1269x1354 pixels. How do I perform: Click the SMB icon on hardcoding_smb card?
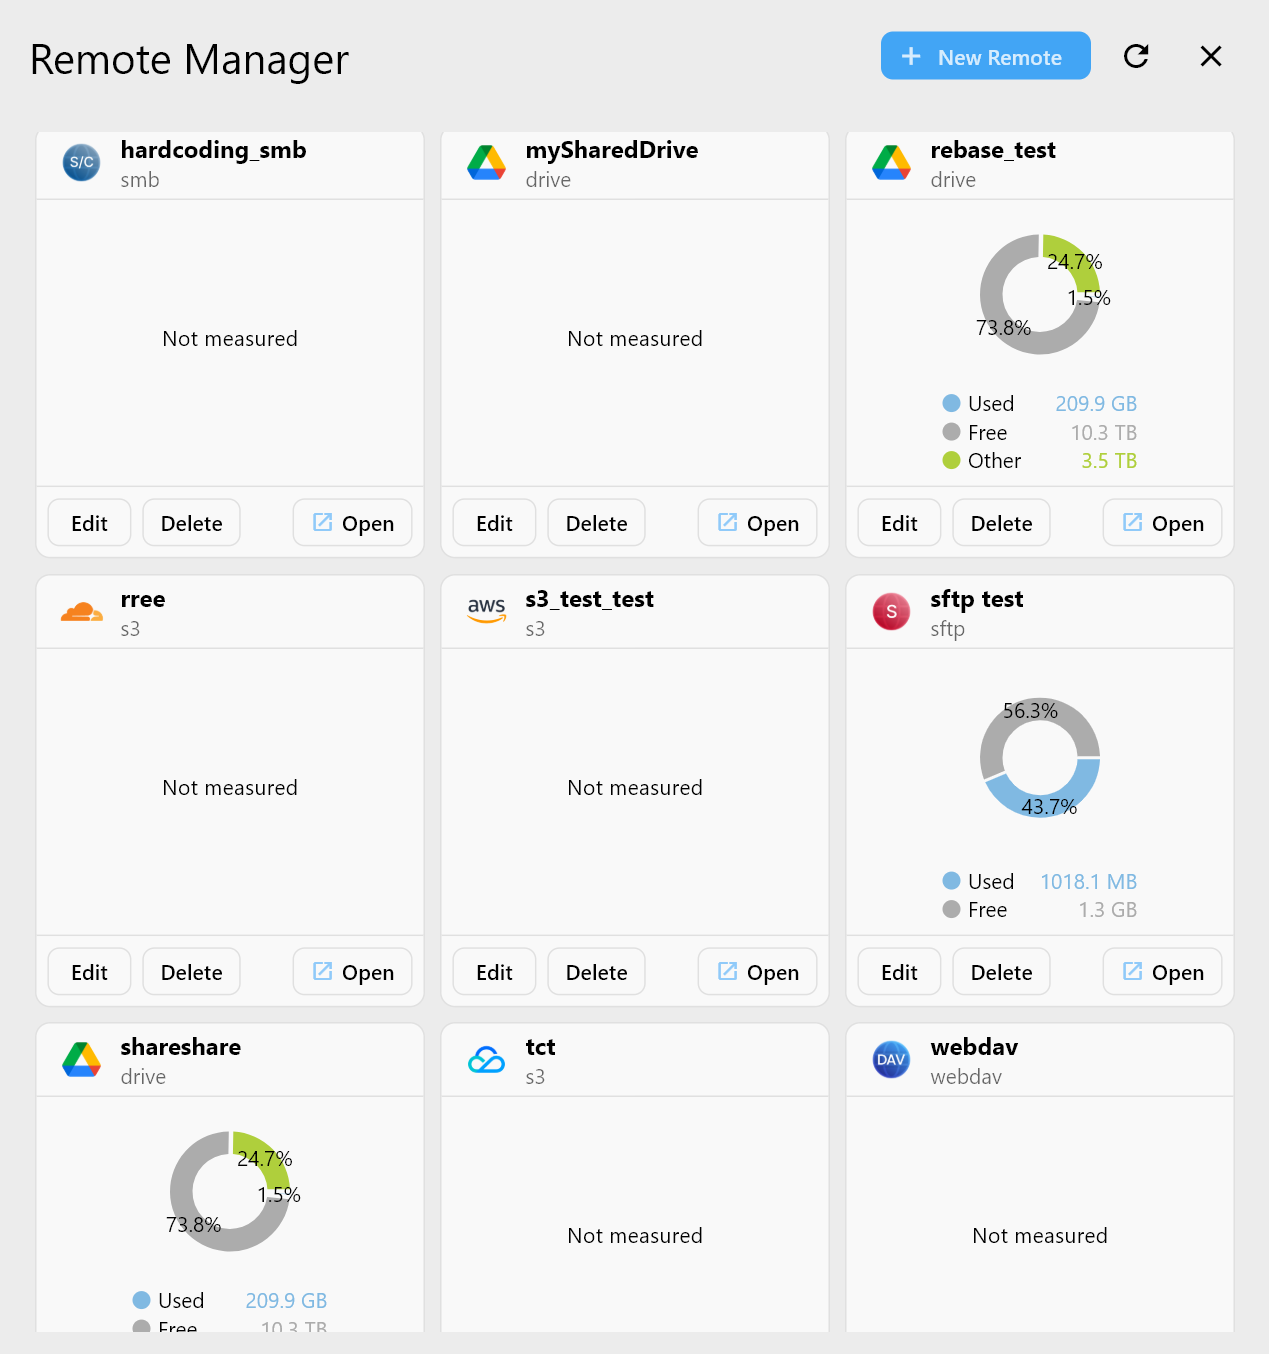[x=81, y=163]
